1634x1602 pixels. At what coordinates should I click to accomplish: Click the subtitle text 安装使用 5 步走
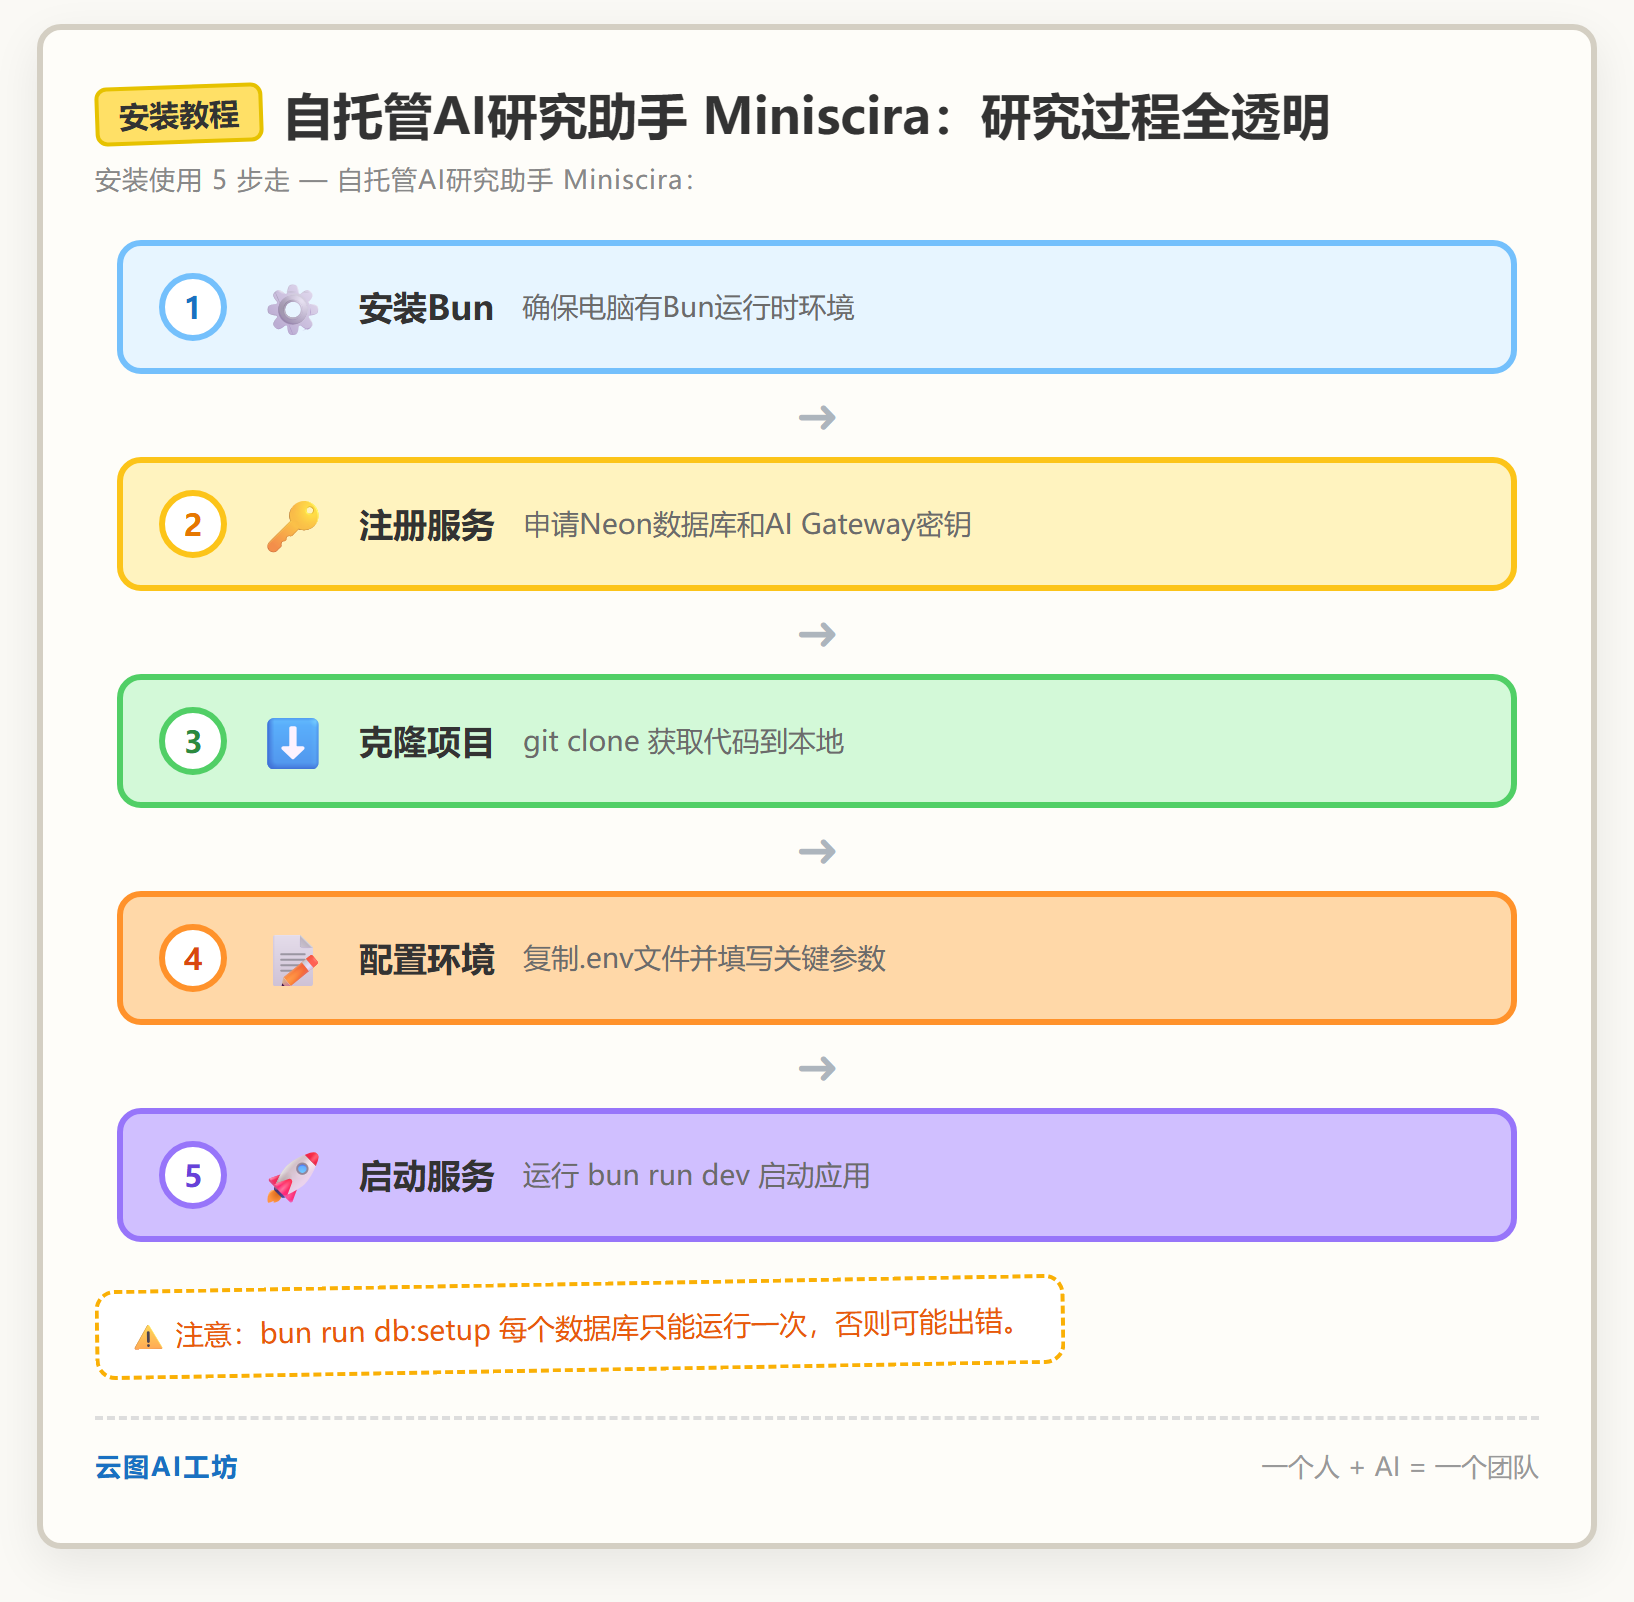(192, 180)
